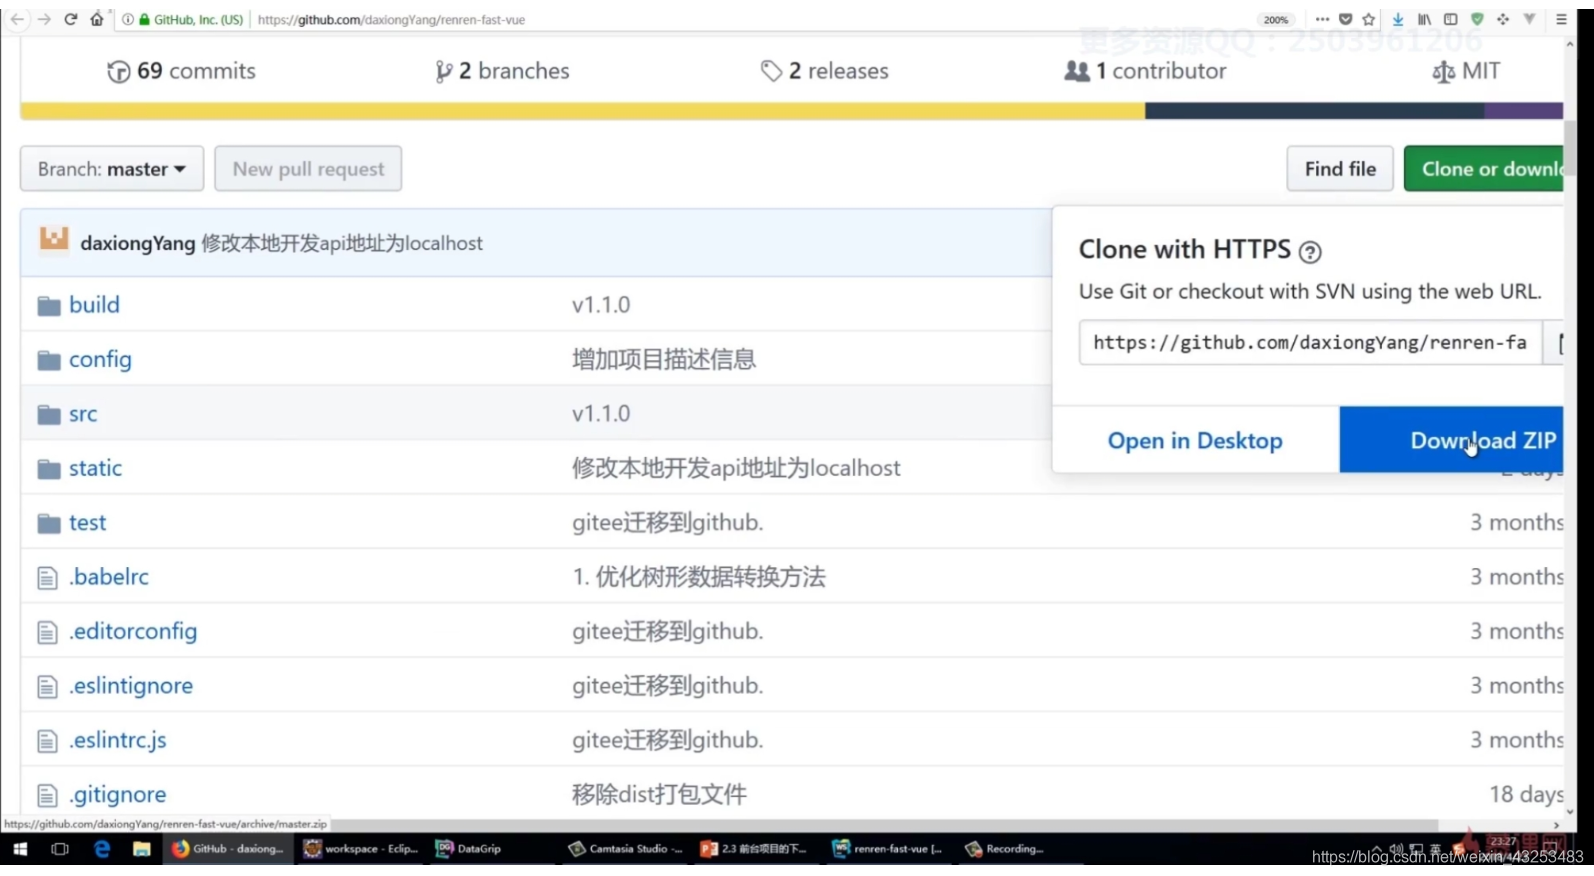Click the test folder icon
The height and width of the screenshot is (876, 1594).
49,524
